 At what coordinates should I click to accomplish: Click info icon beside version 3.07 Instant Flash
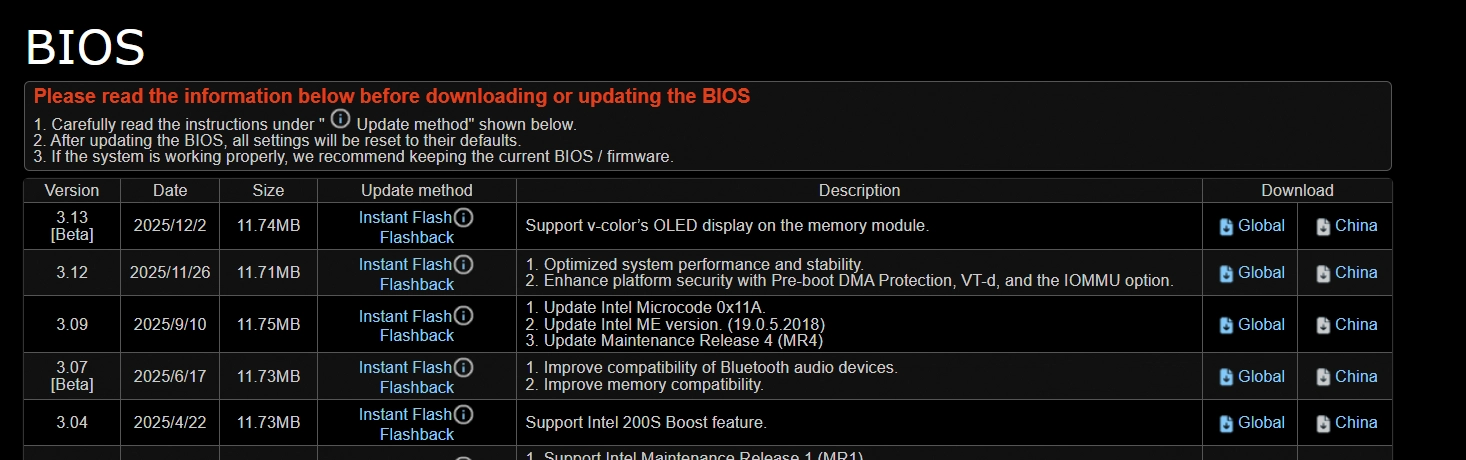[x=464, y=367]
